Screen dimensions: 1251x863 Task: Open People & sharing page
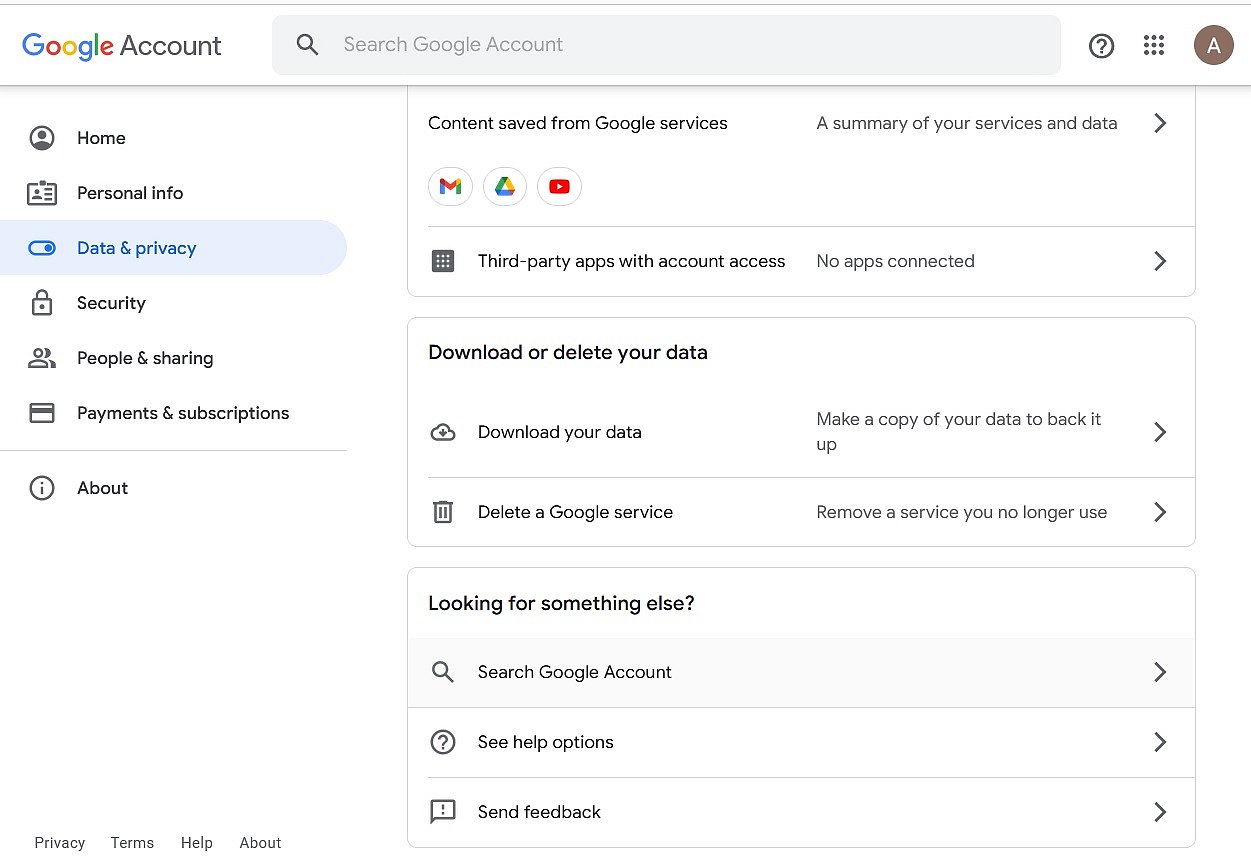173,358
